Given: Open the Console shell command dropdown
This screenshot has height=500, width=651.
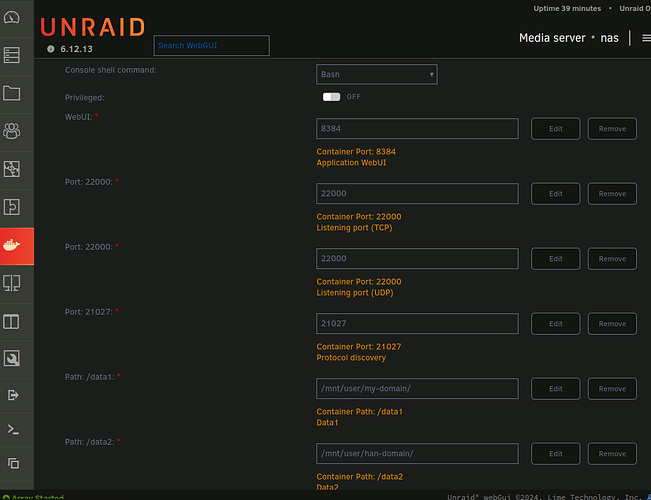Looking at the screenshot, I should 377,74.
